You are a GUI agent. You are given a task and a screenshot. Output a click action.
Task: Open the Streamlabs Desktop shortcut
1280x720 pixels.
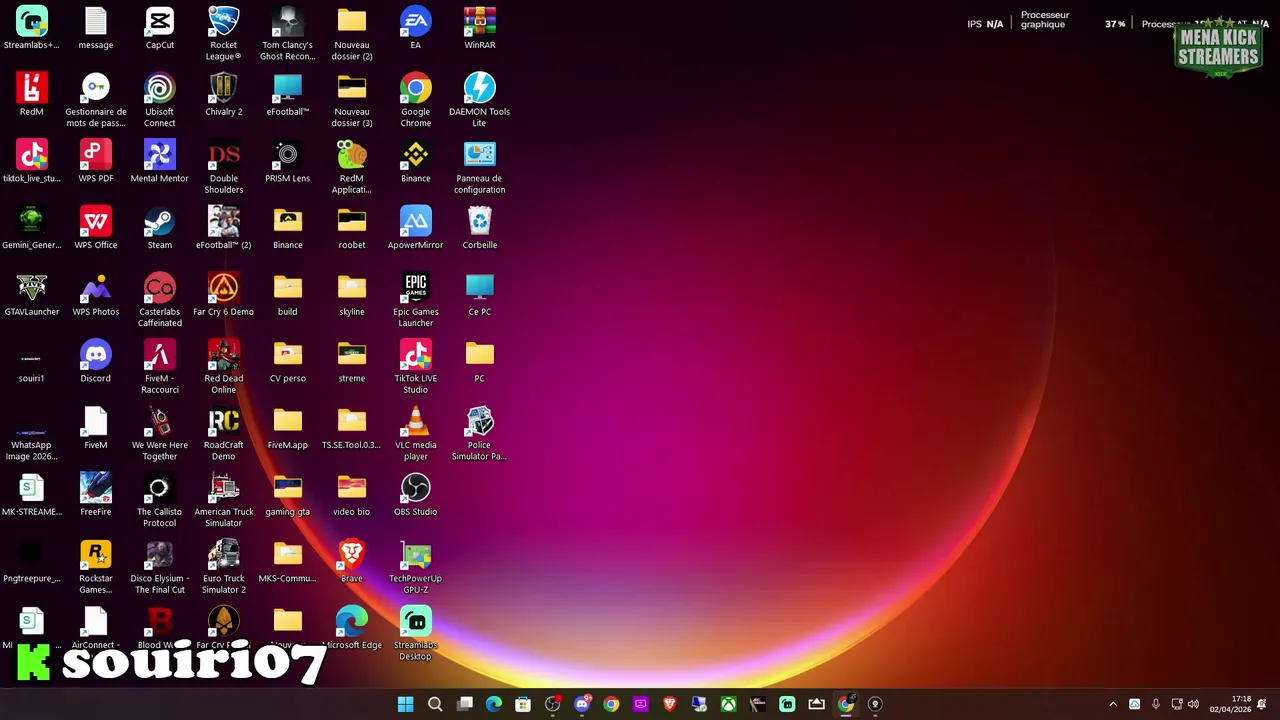pyautogui.click(x=416, y=634)
